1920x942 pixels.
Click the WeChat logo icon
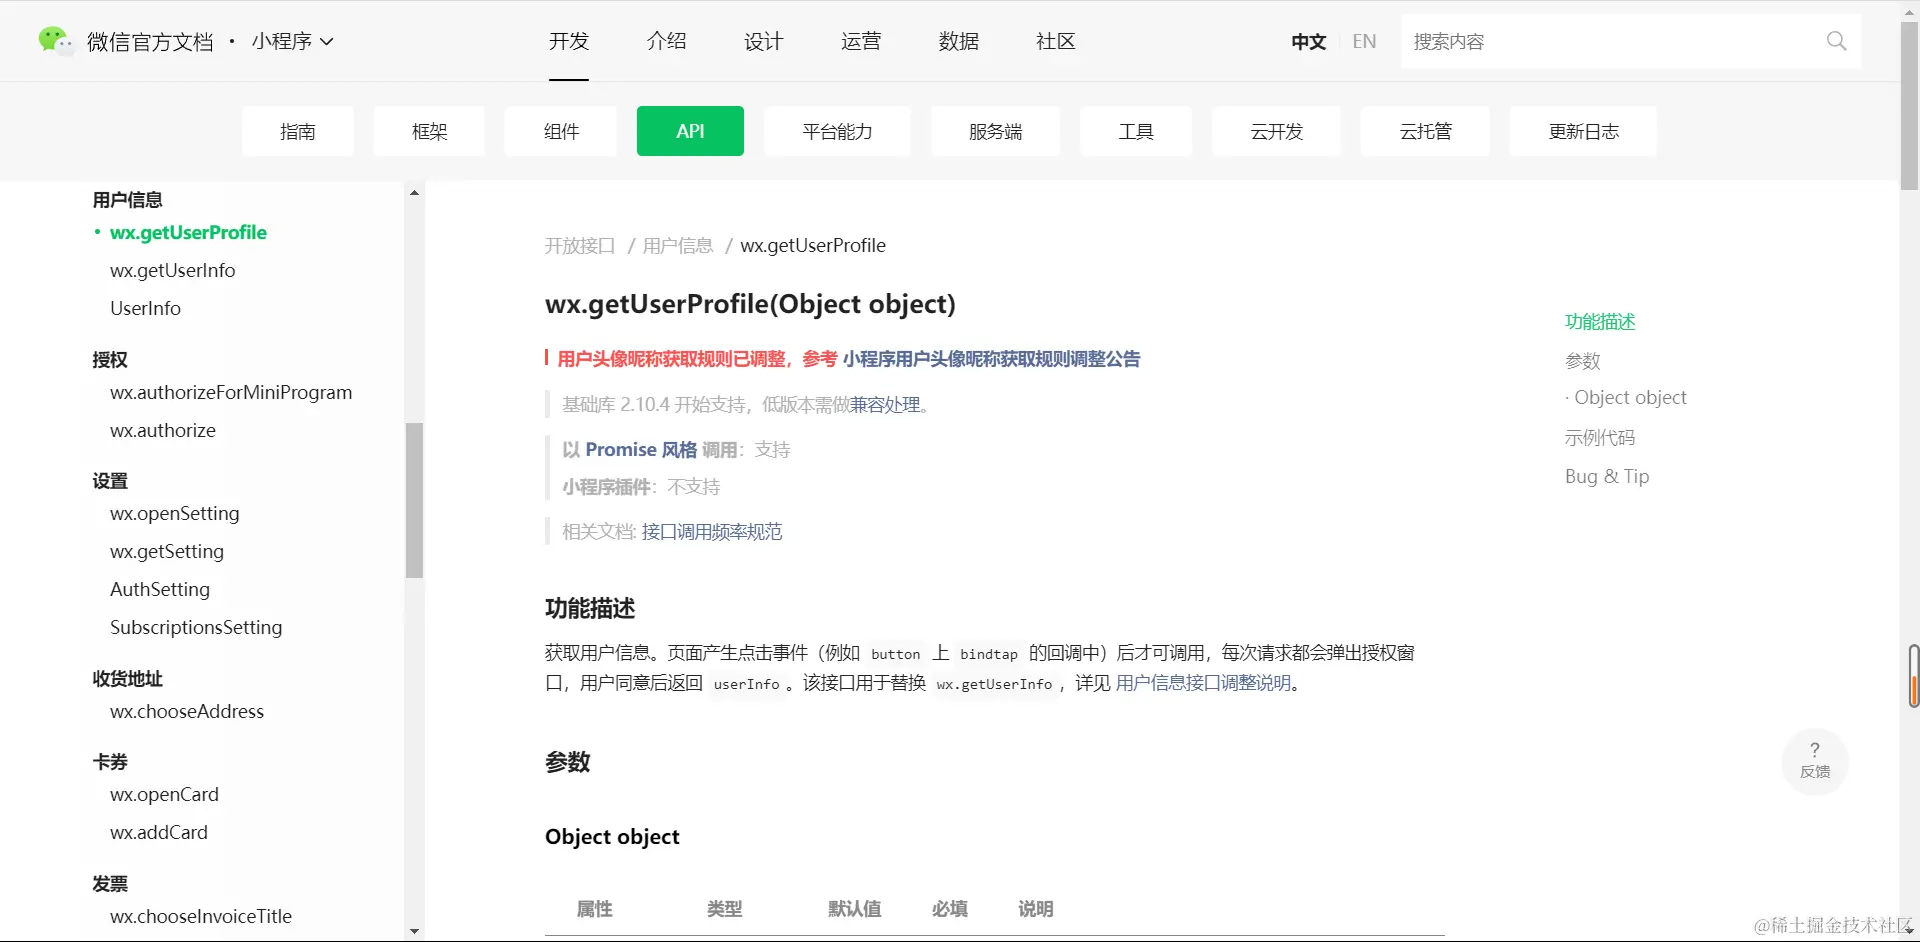pyautogui.click(x=55, y=41)
